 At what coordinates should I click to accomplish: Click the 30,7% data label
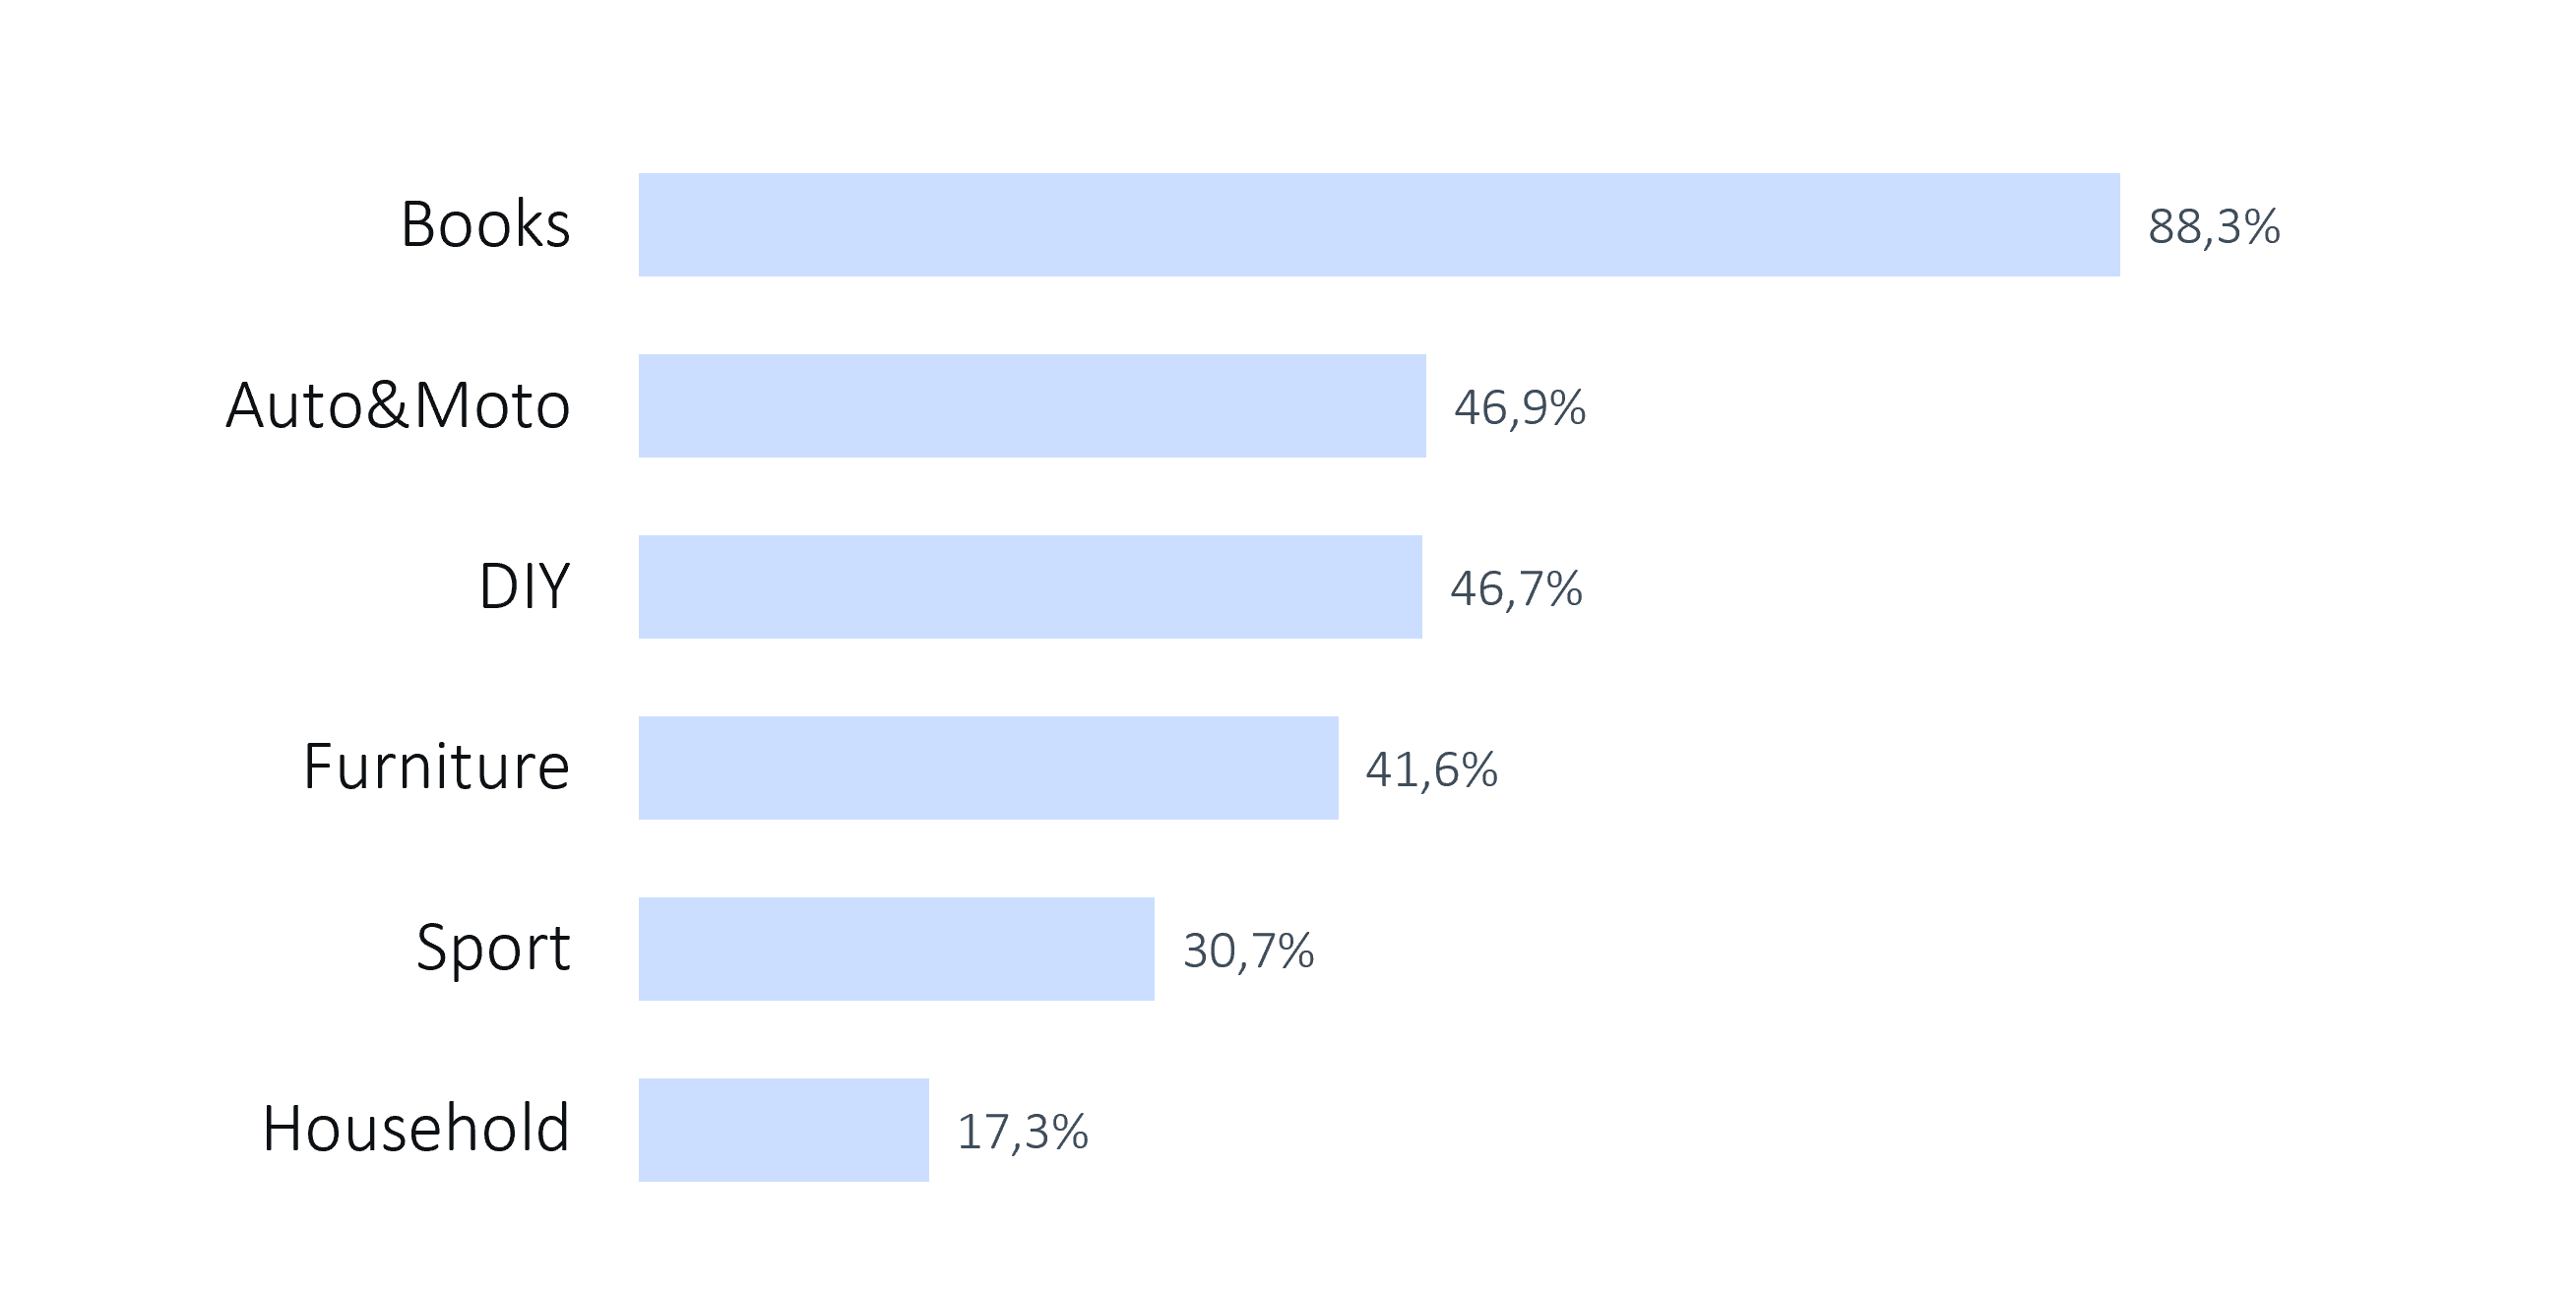[x=1248, y=951]
